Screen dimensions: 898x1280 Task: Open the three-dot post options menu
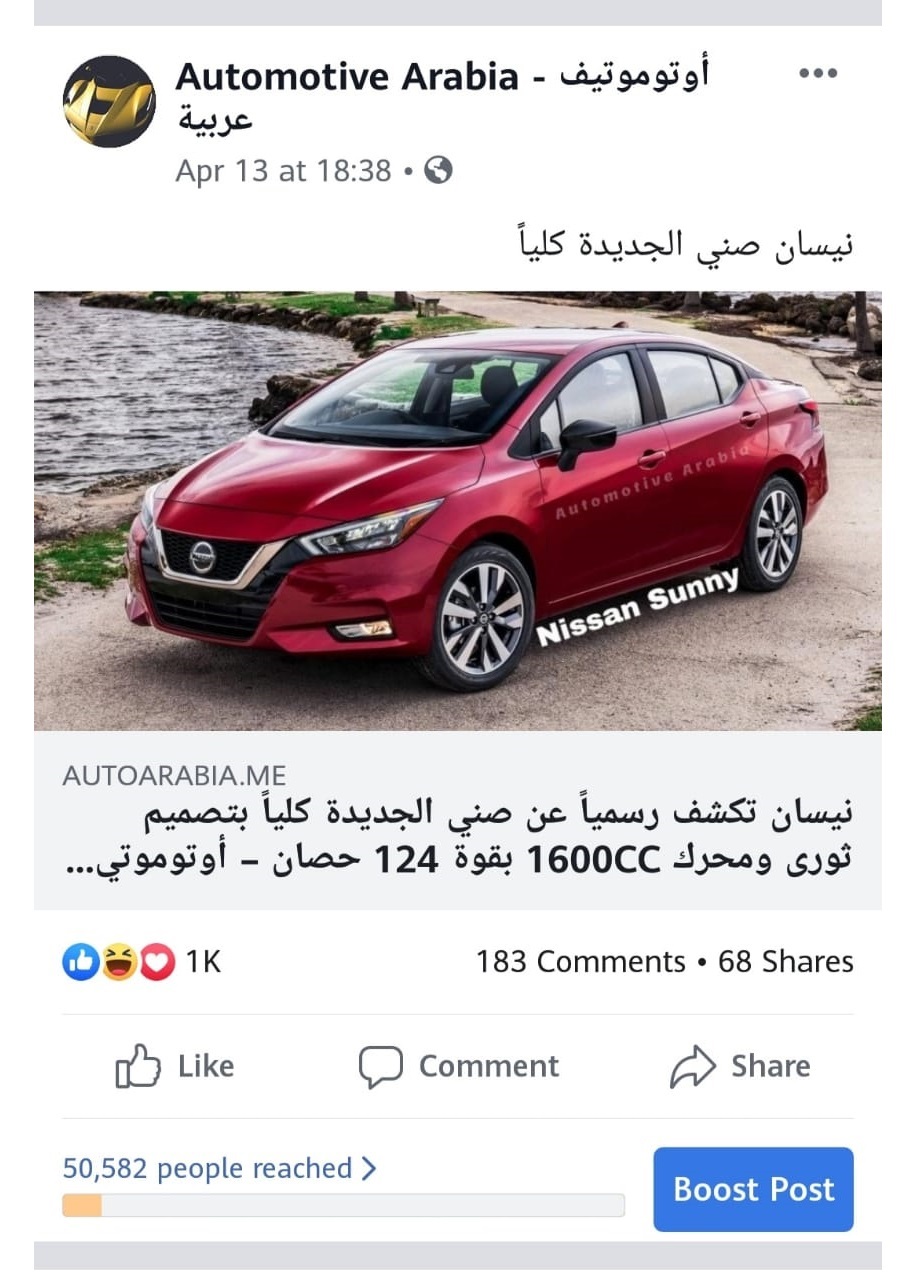pos(818,73)
